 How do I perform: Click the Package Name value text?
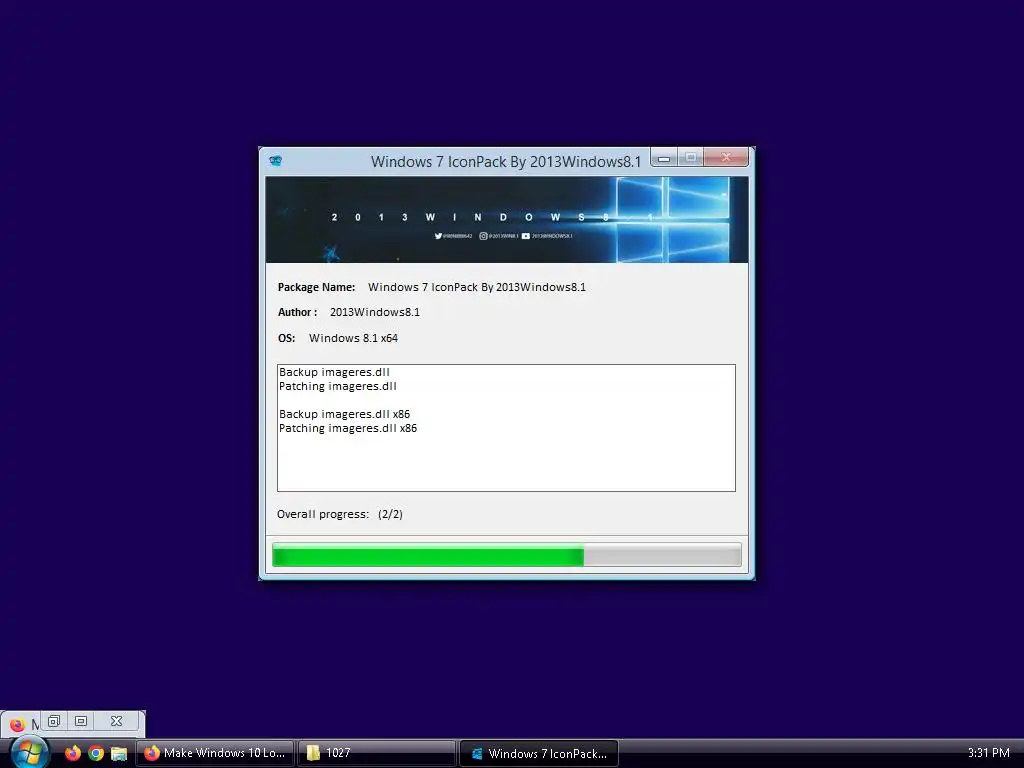click(x=477, y=287)
